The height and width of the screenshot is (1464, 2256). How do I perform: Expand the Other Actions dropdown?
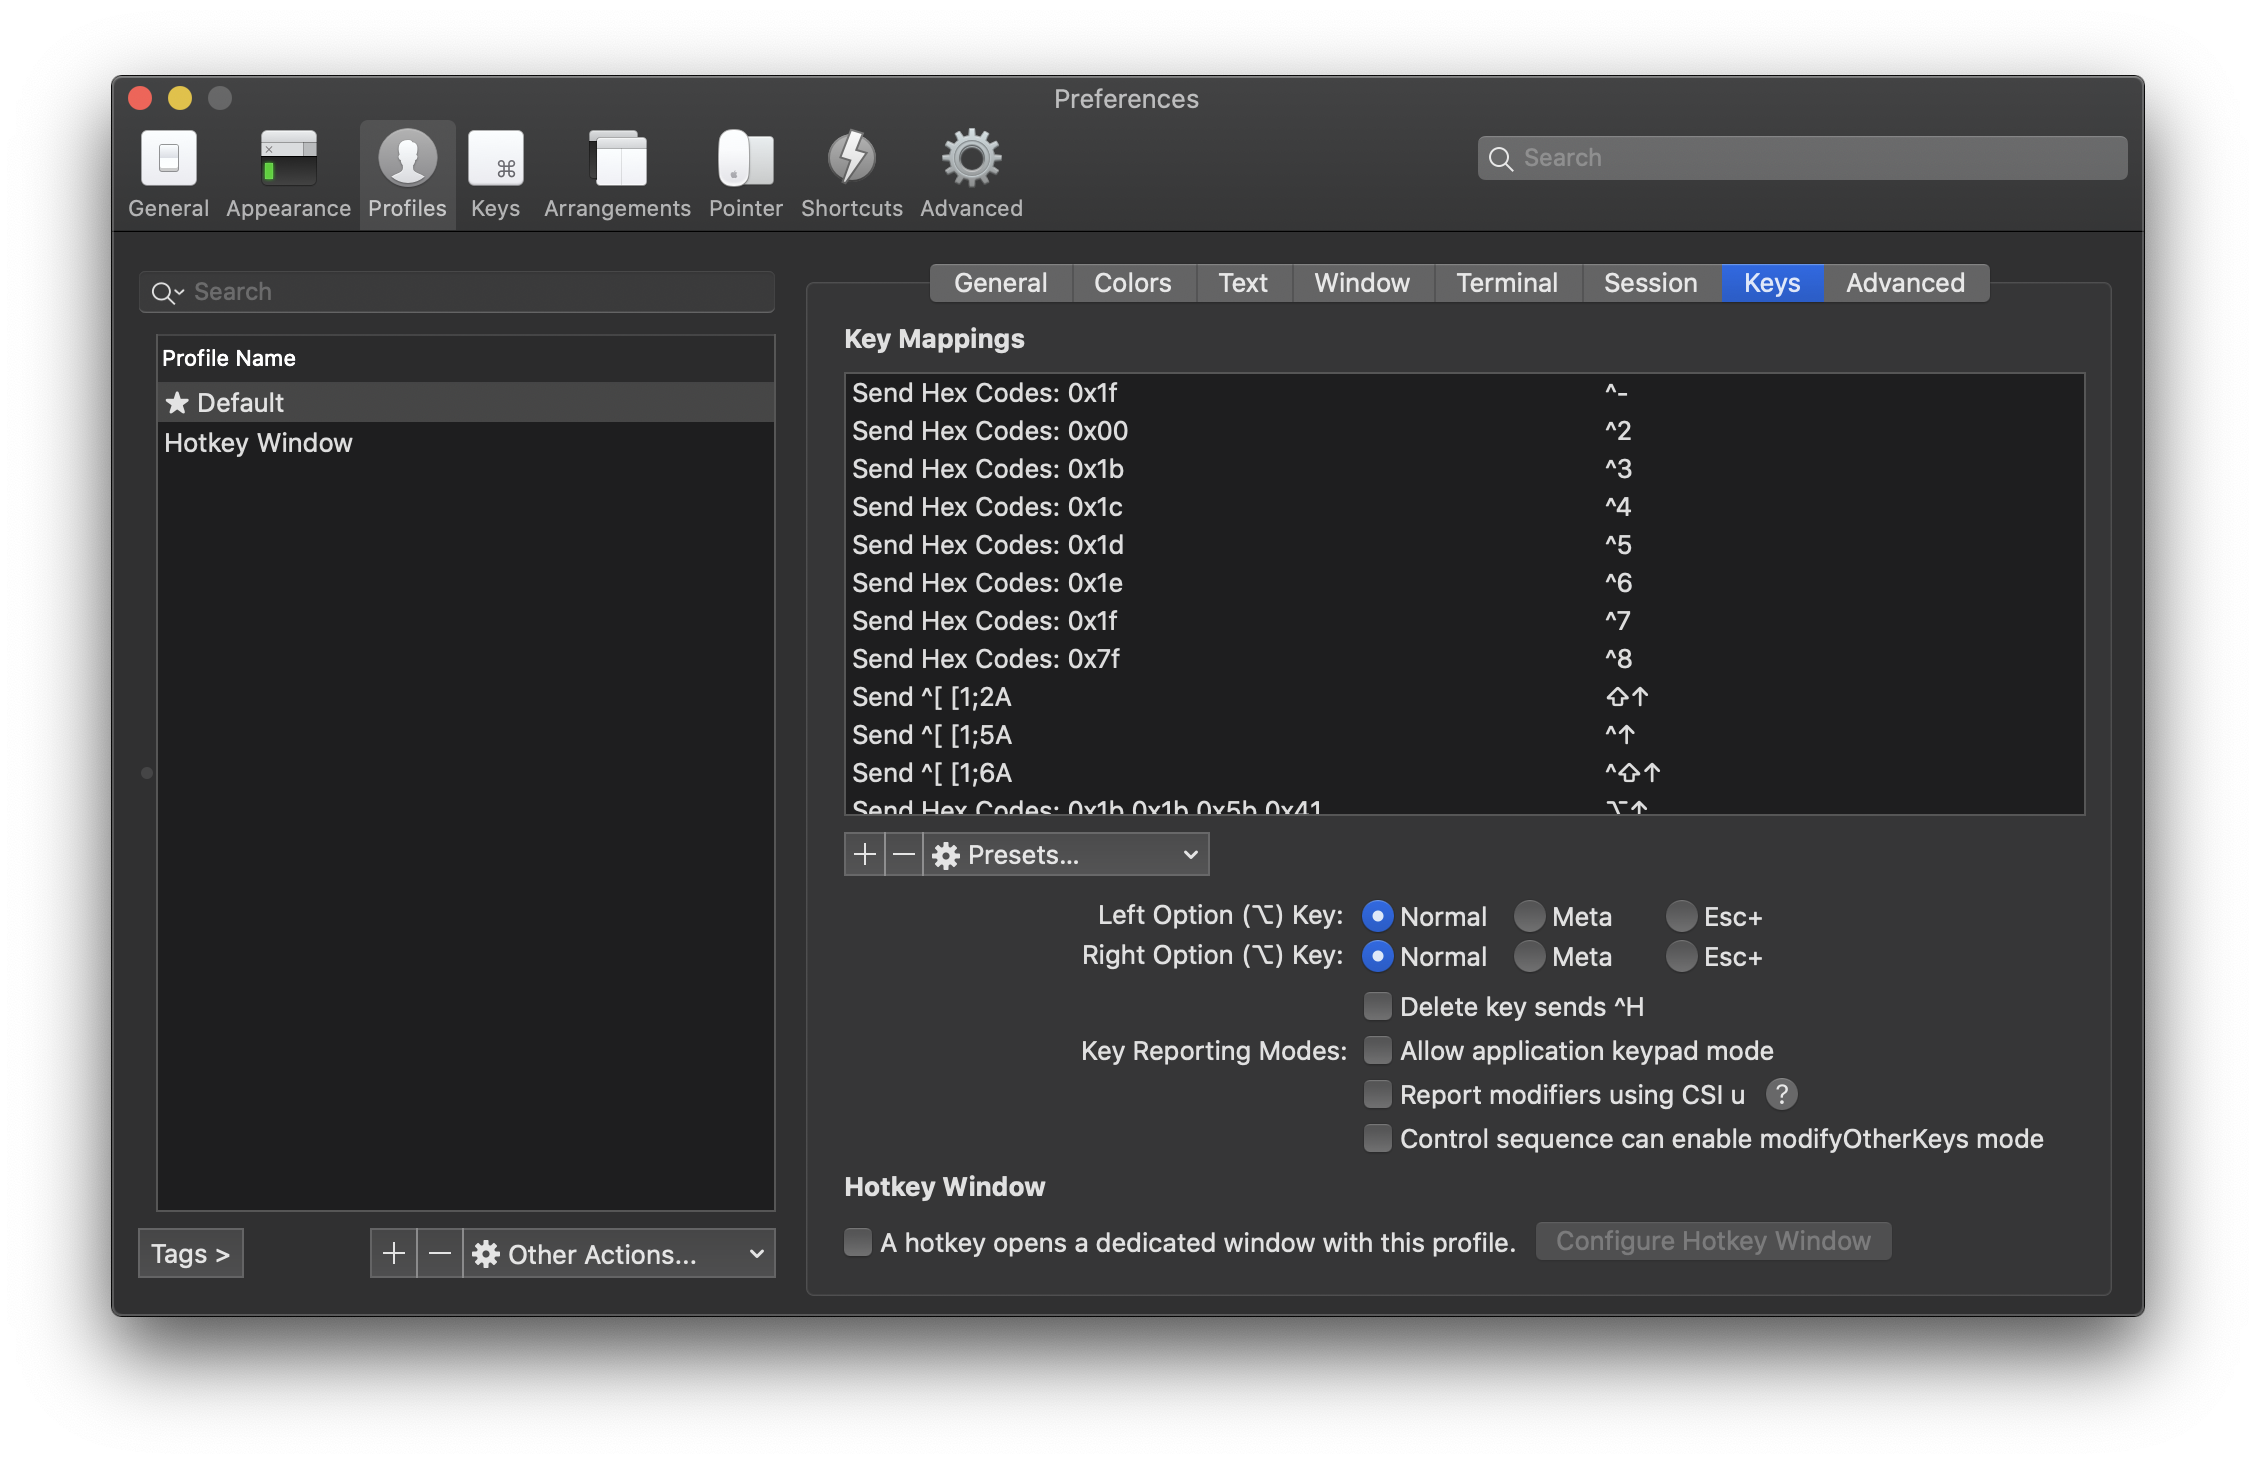tap(619, 1254)
